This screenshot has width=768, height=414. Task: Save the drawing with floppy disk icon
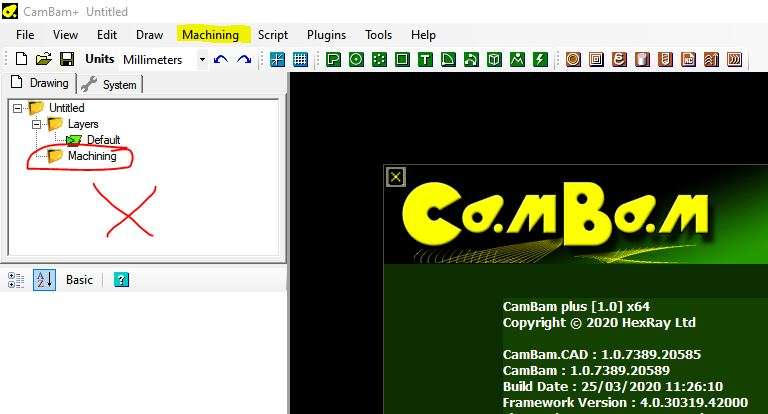[x=67, y=59]
